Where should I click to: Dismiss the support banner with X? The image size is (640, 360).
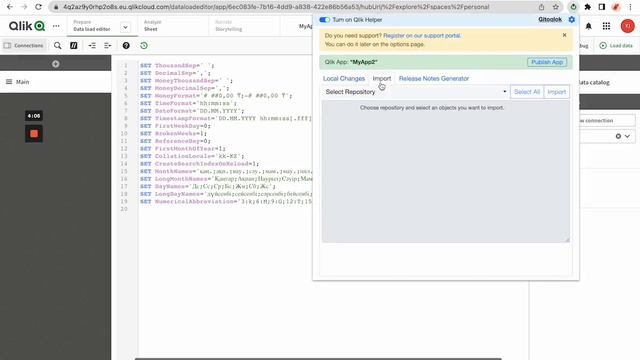click(564, 35)
